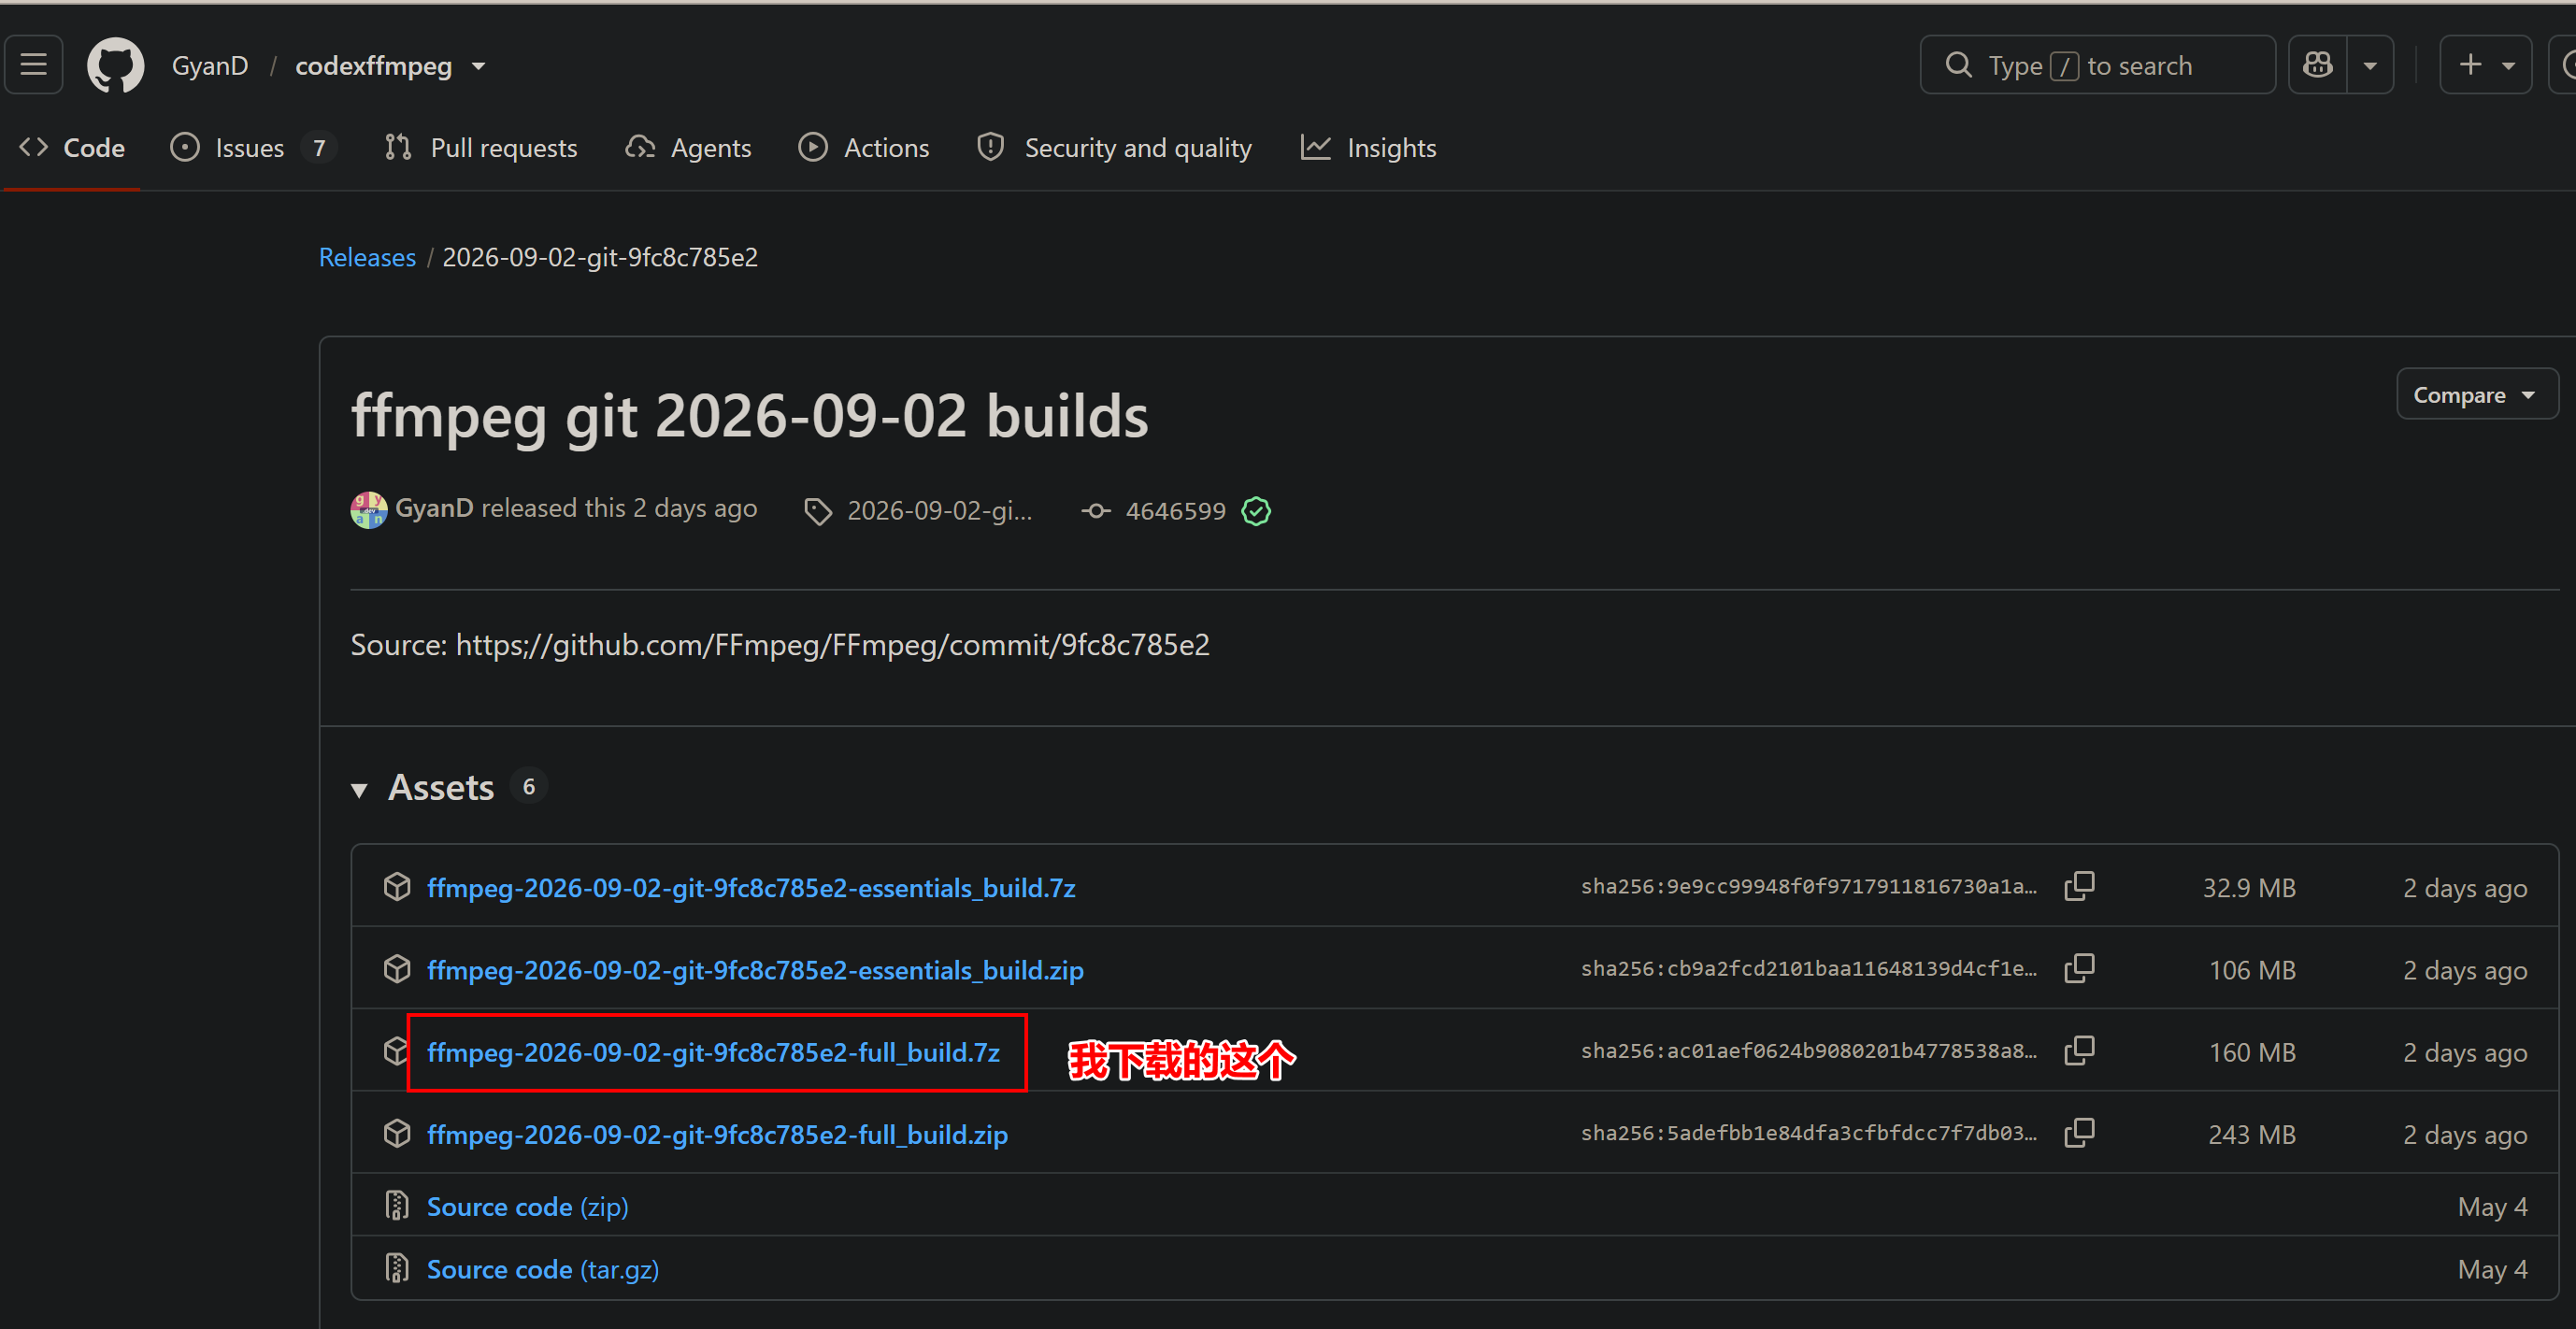Open the Copilot dropdown arrow
The height and width of the screenshot is (1329, 2576).
pyautogui.click(x=2370, y=65)
